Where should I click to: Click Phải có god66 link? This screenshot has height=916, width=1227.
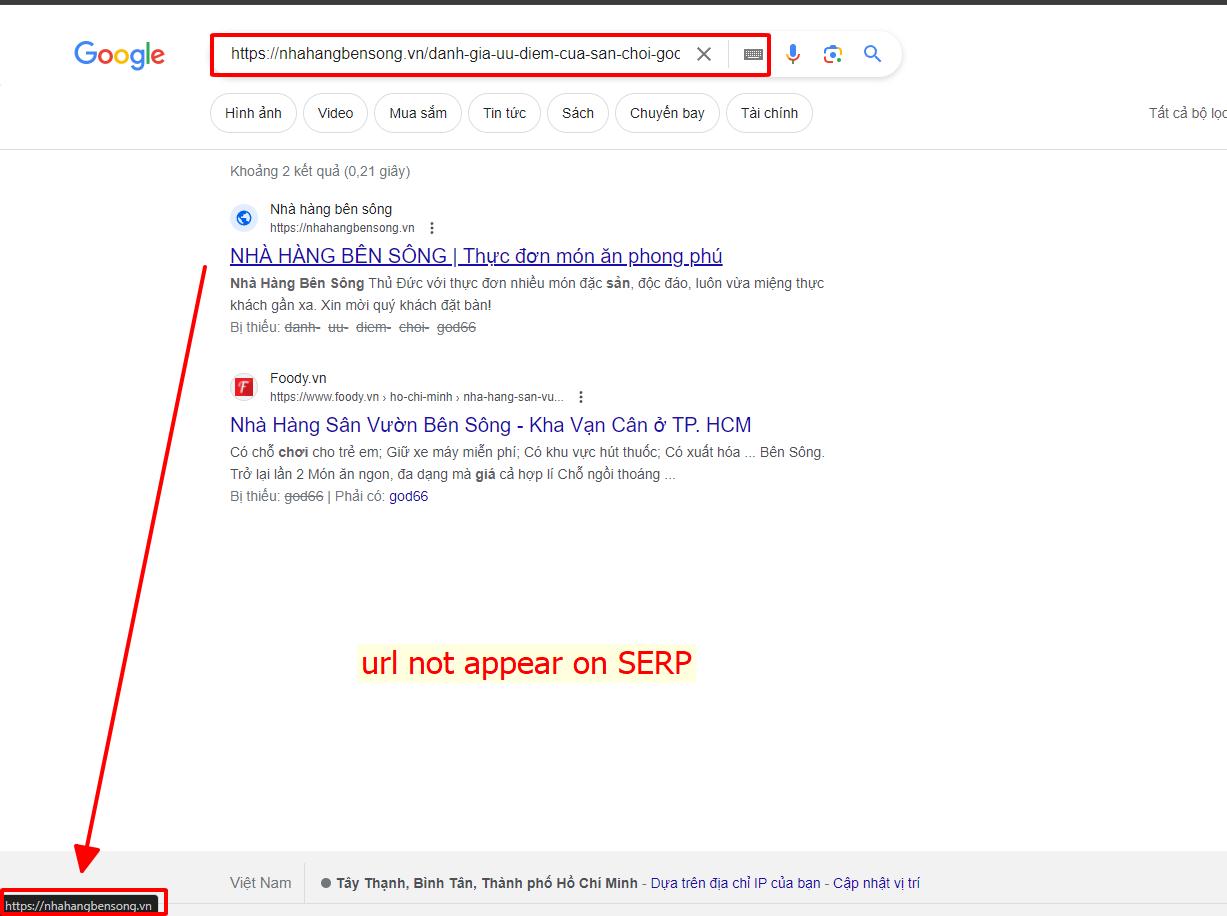click(408, 496)
